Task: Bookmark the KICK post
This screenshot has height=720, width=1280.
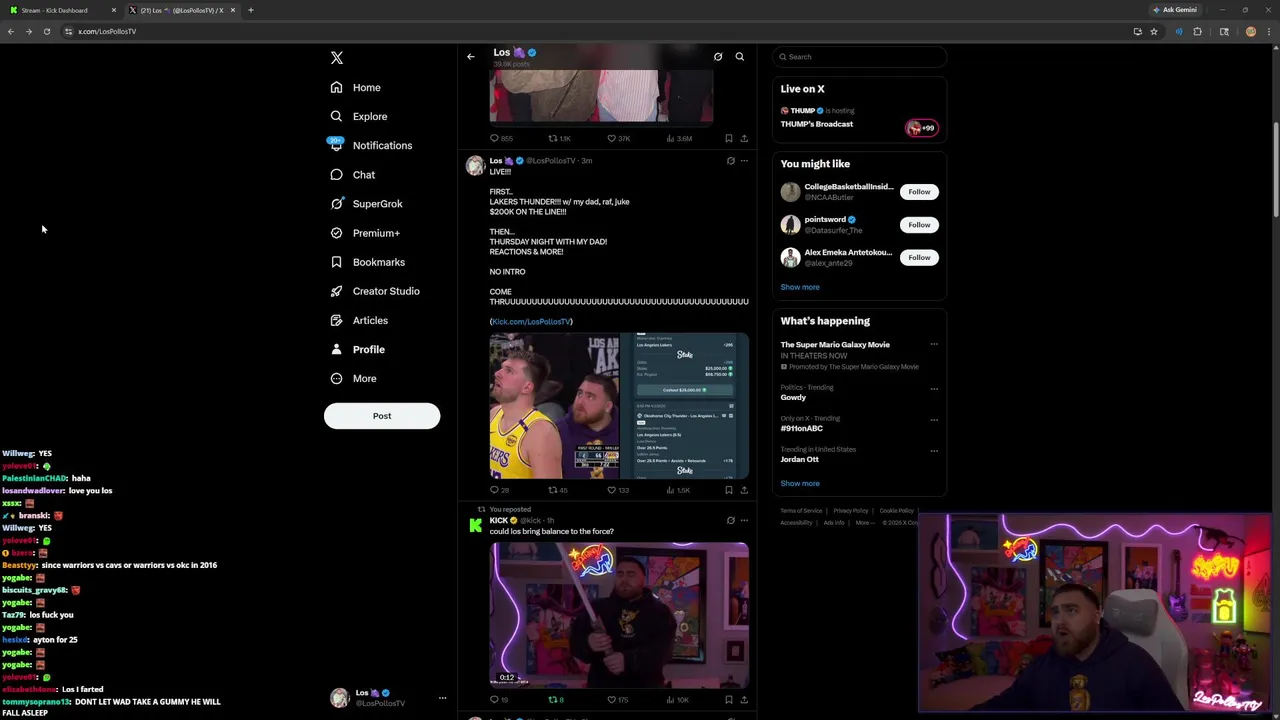Action: coord(729,700)
